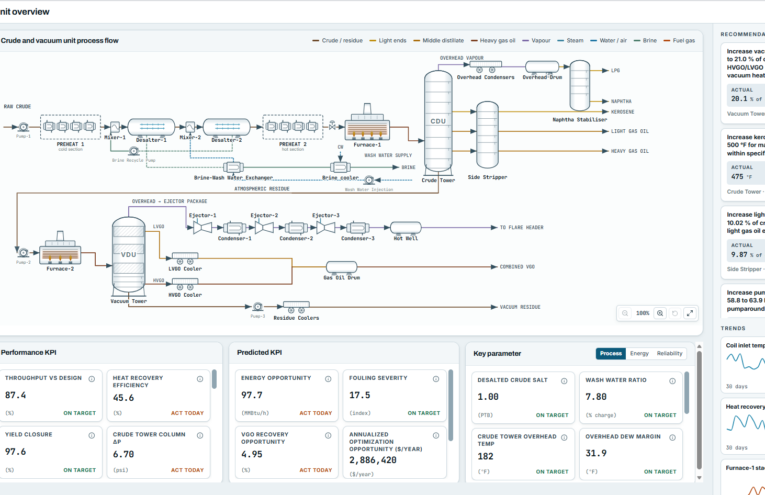Select the Side Stripper column
Screen dimensions: 765x495
point(487,135)
